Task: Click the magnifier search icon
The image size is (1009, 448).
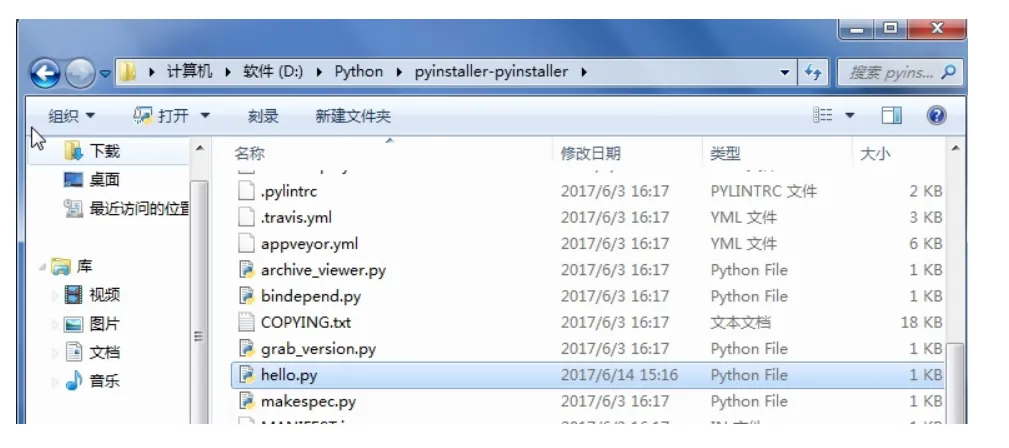Action: (x=949, y=73)
